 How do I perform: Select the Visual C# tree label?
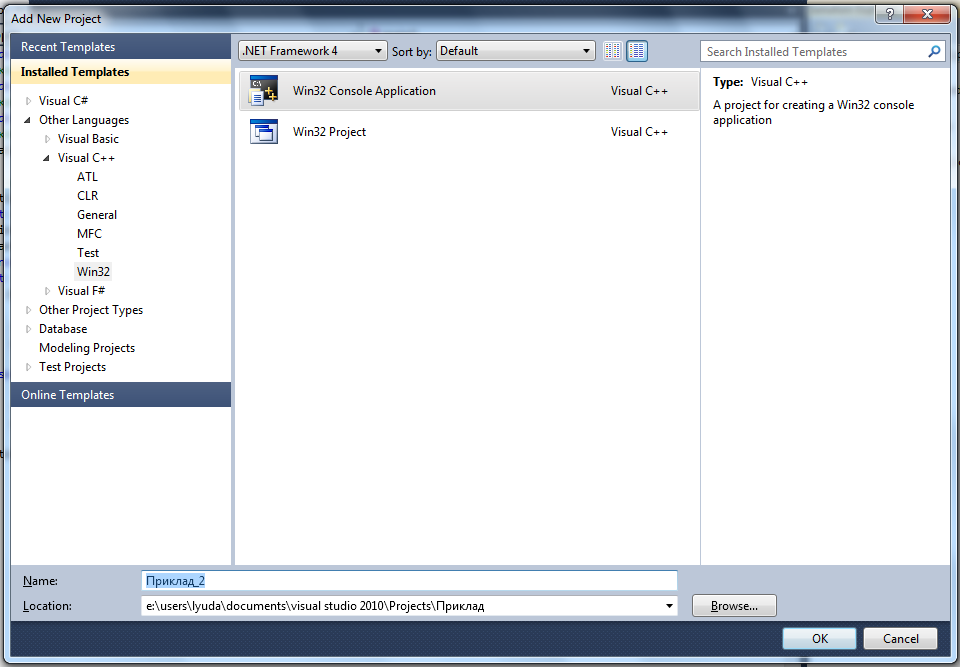63,100
